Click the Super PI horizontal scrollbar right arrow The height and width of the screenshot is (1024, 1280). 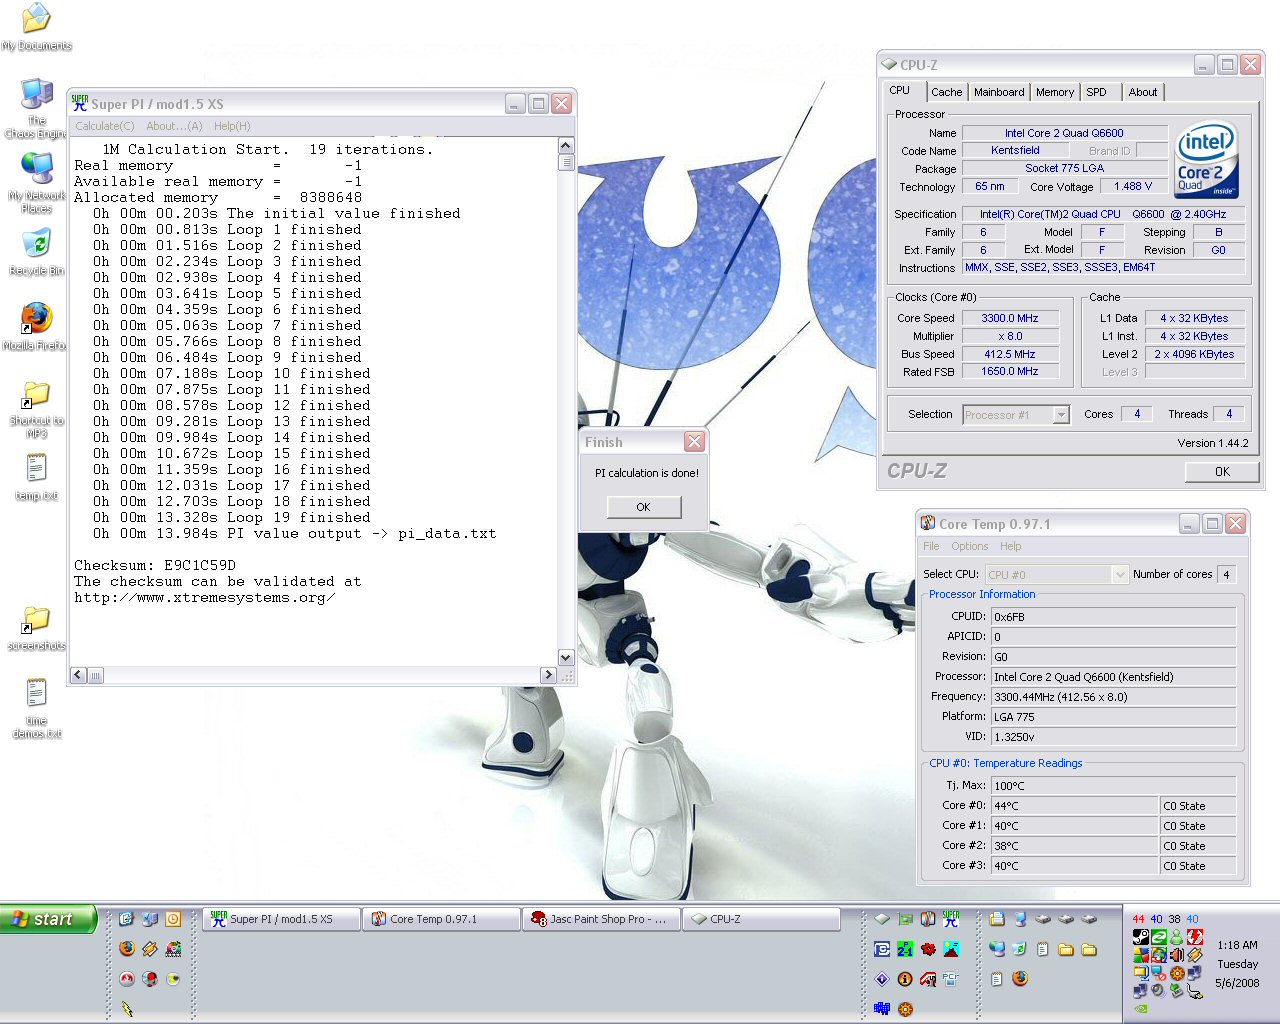pyautogui.click(x=548, y=675)
